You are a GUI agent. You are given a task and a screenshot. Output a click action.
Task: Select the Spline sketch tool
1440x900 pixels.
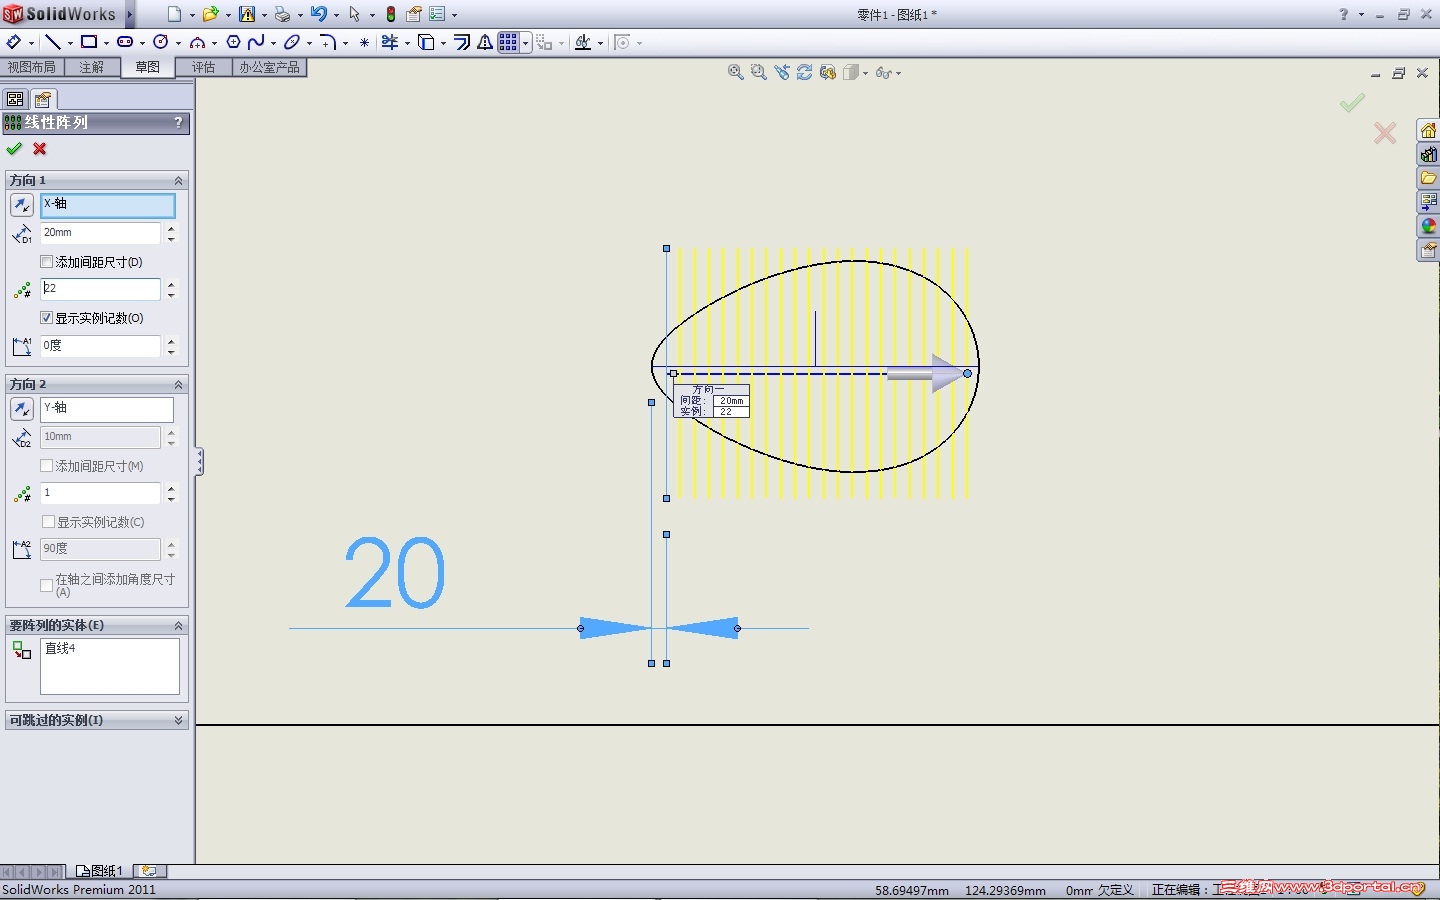(257, 42)
